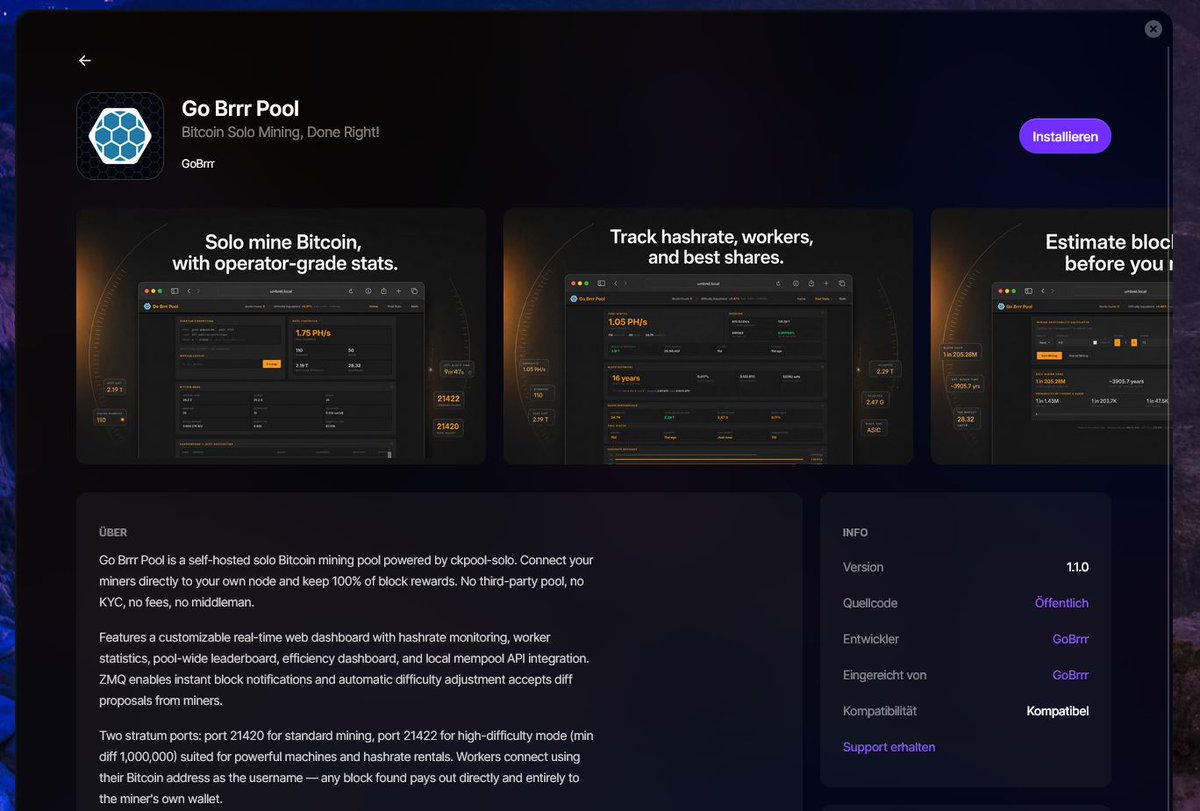Click the Support erhalten link

click(x=889, y=747)
